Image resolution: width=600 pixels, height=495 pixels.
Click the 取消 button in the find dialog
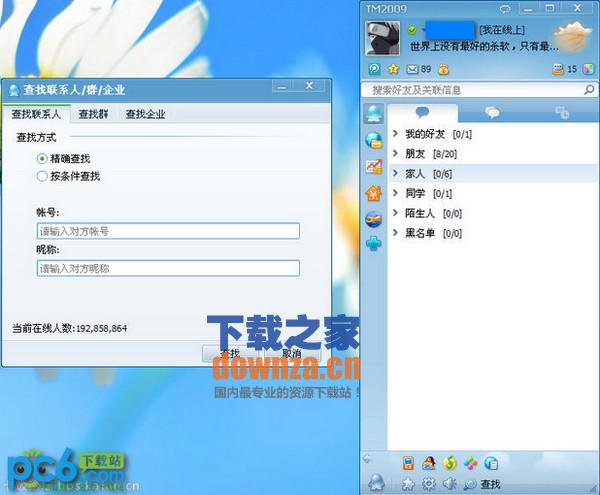(x=292, y=353)
